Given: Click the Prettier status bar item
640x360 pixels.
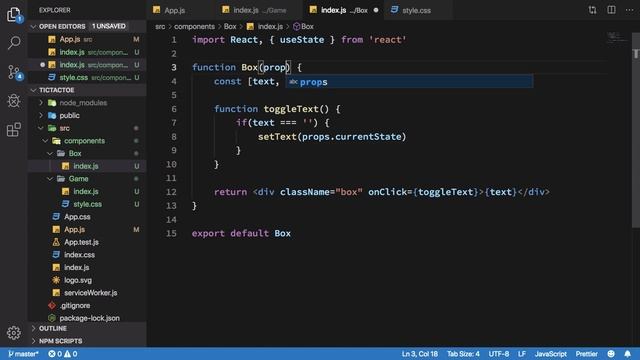Looking at the screenshot, I should [x=587, y=354].
